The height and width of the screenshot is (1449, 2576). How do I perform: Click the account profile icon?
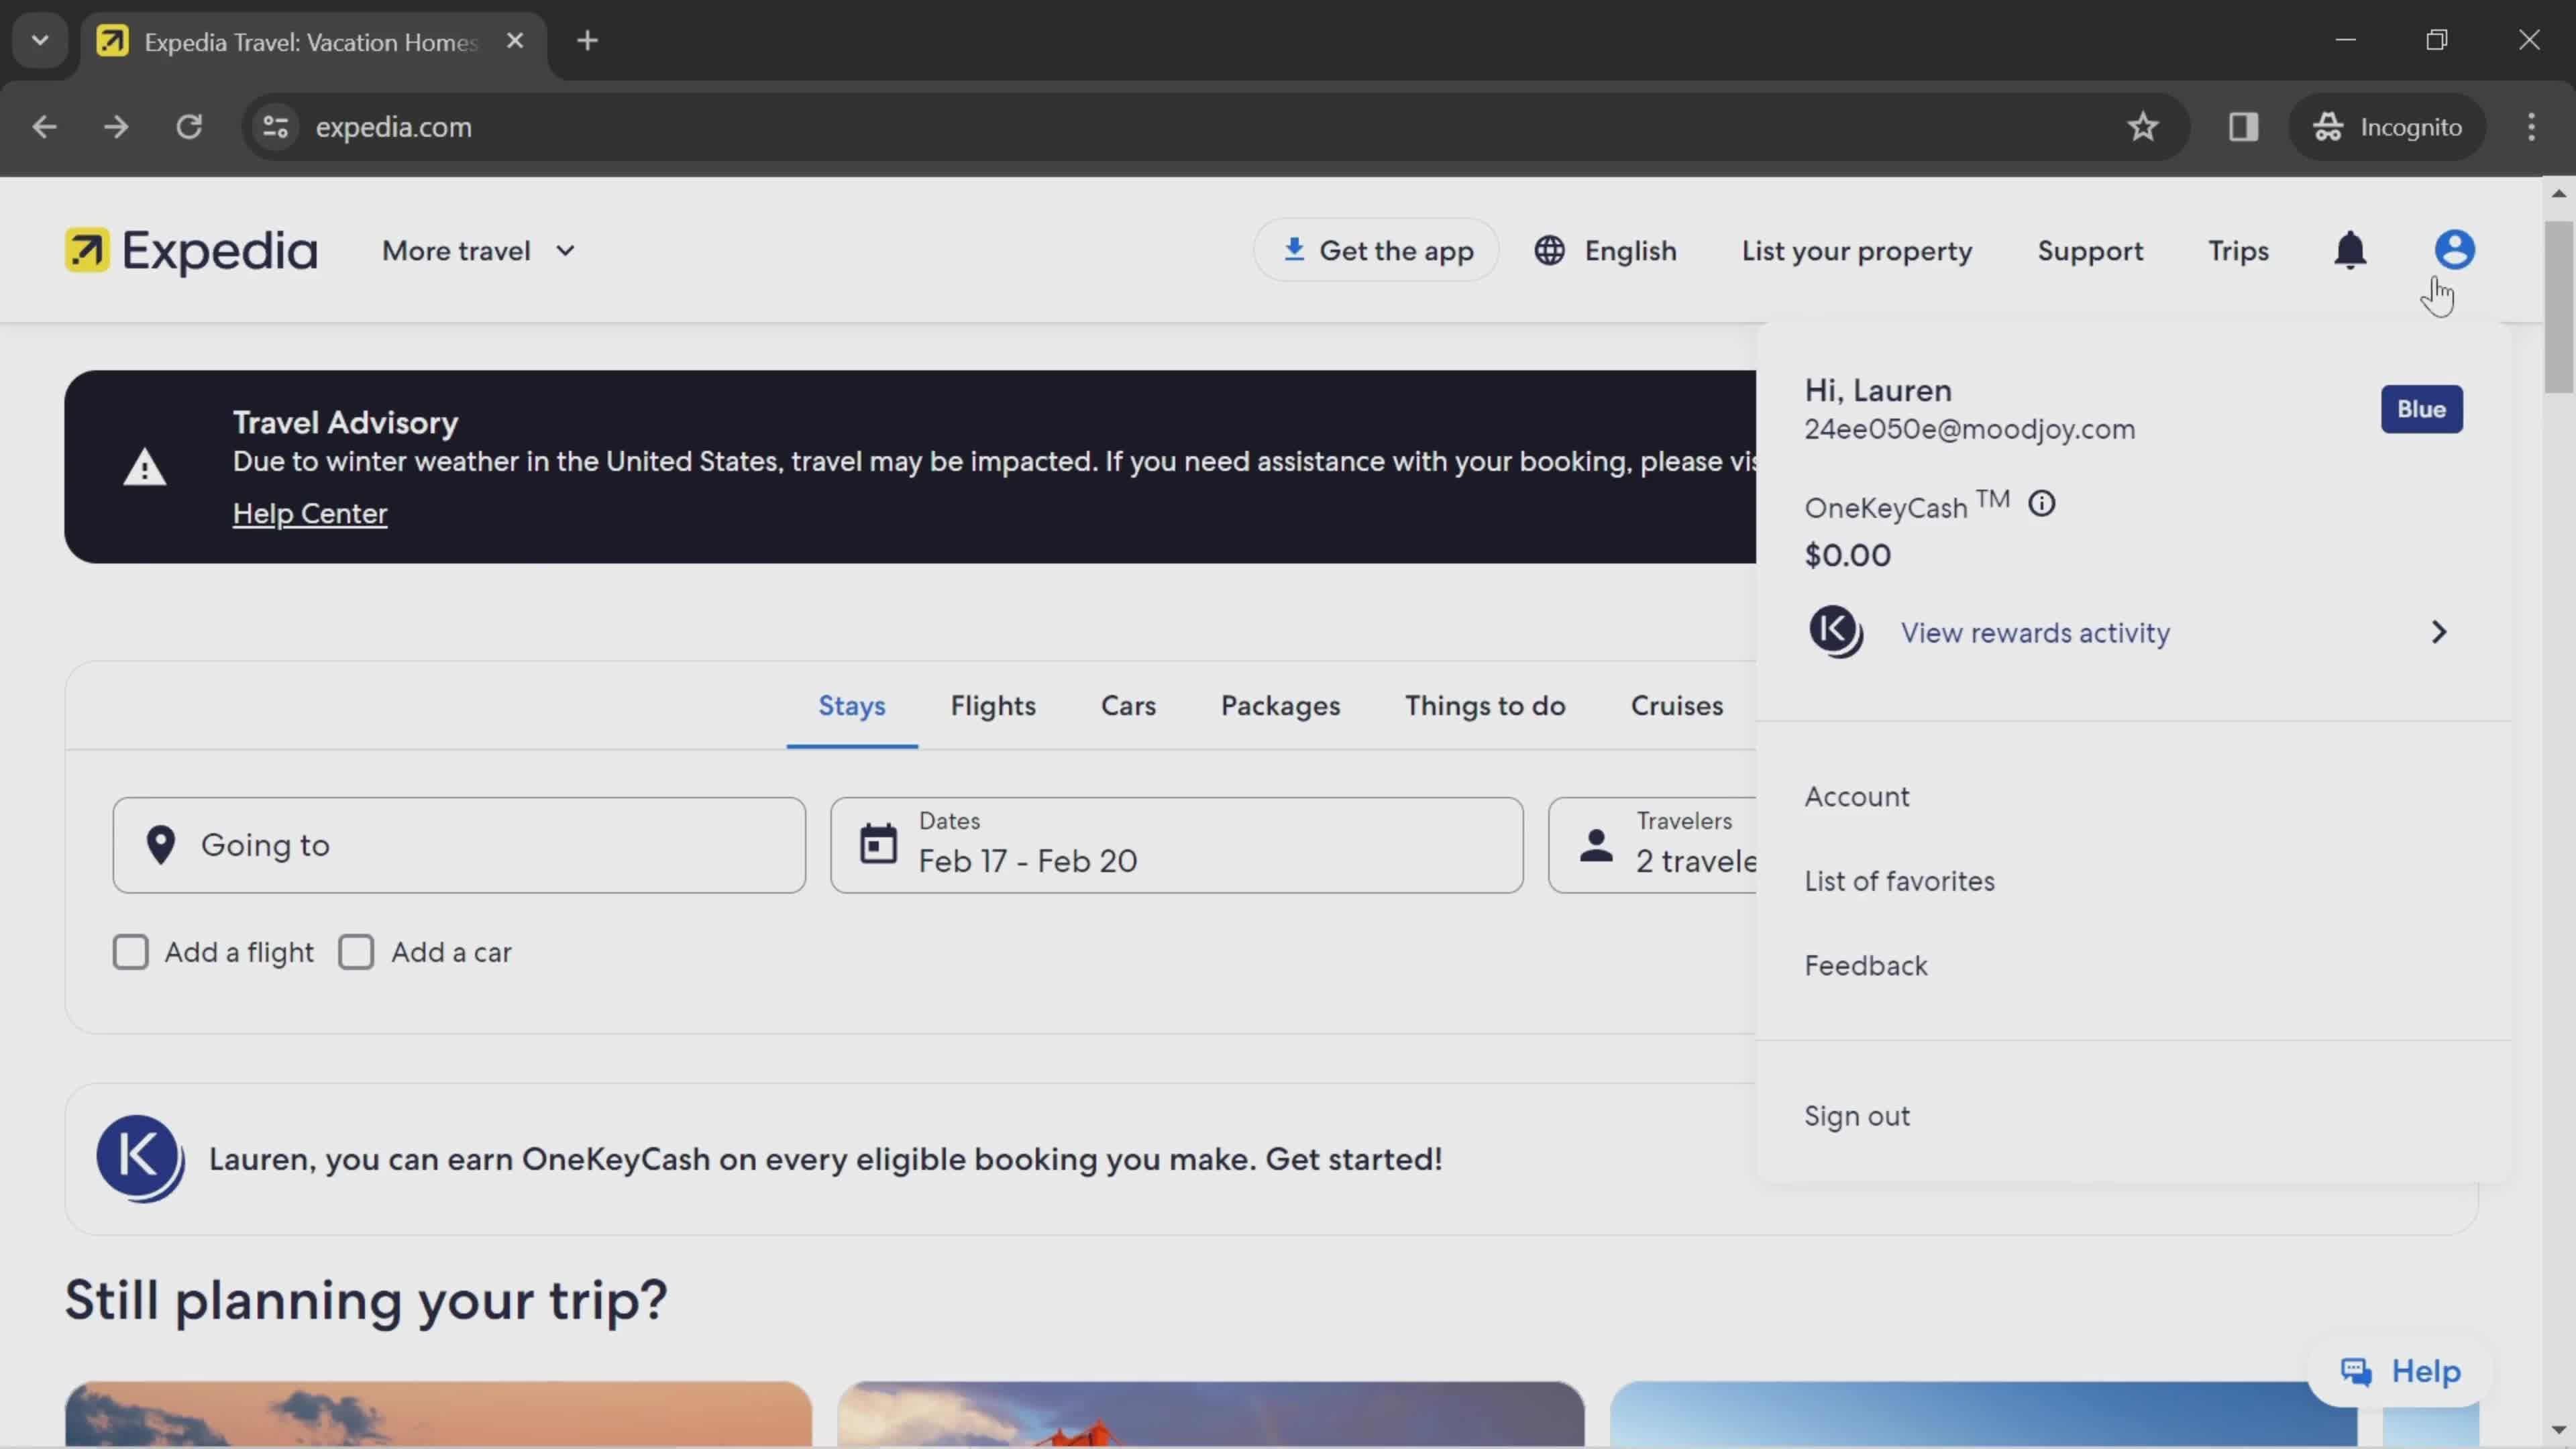click(x=2454, y=250)
